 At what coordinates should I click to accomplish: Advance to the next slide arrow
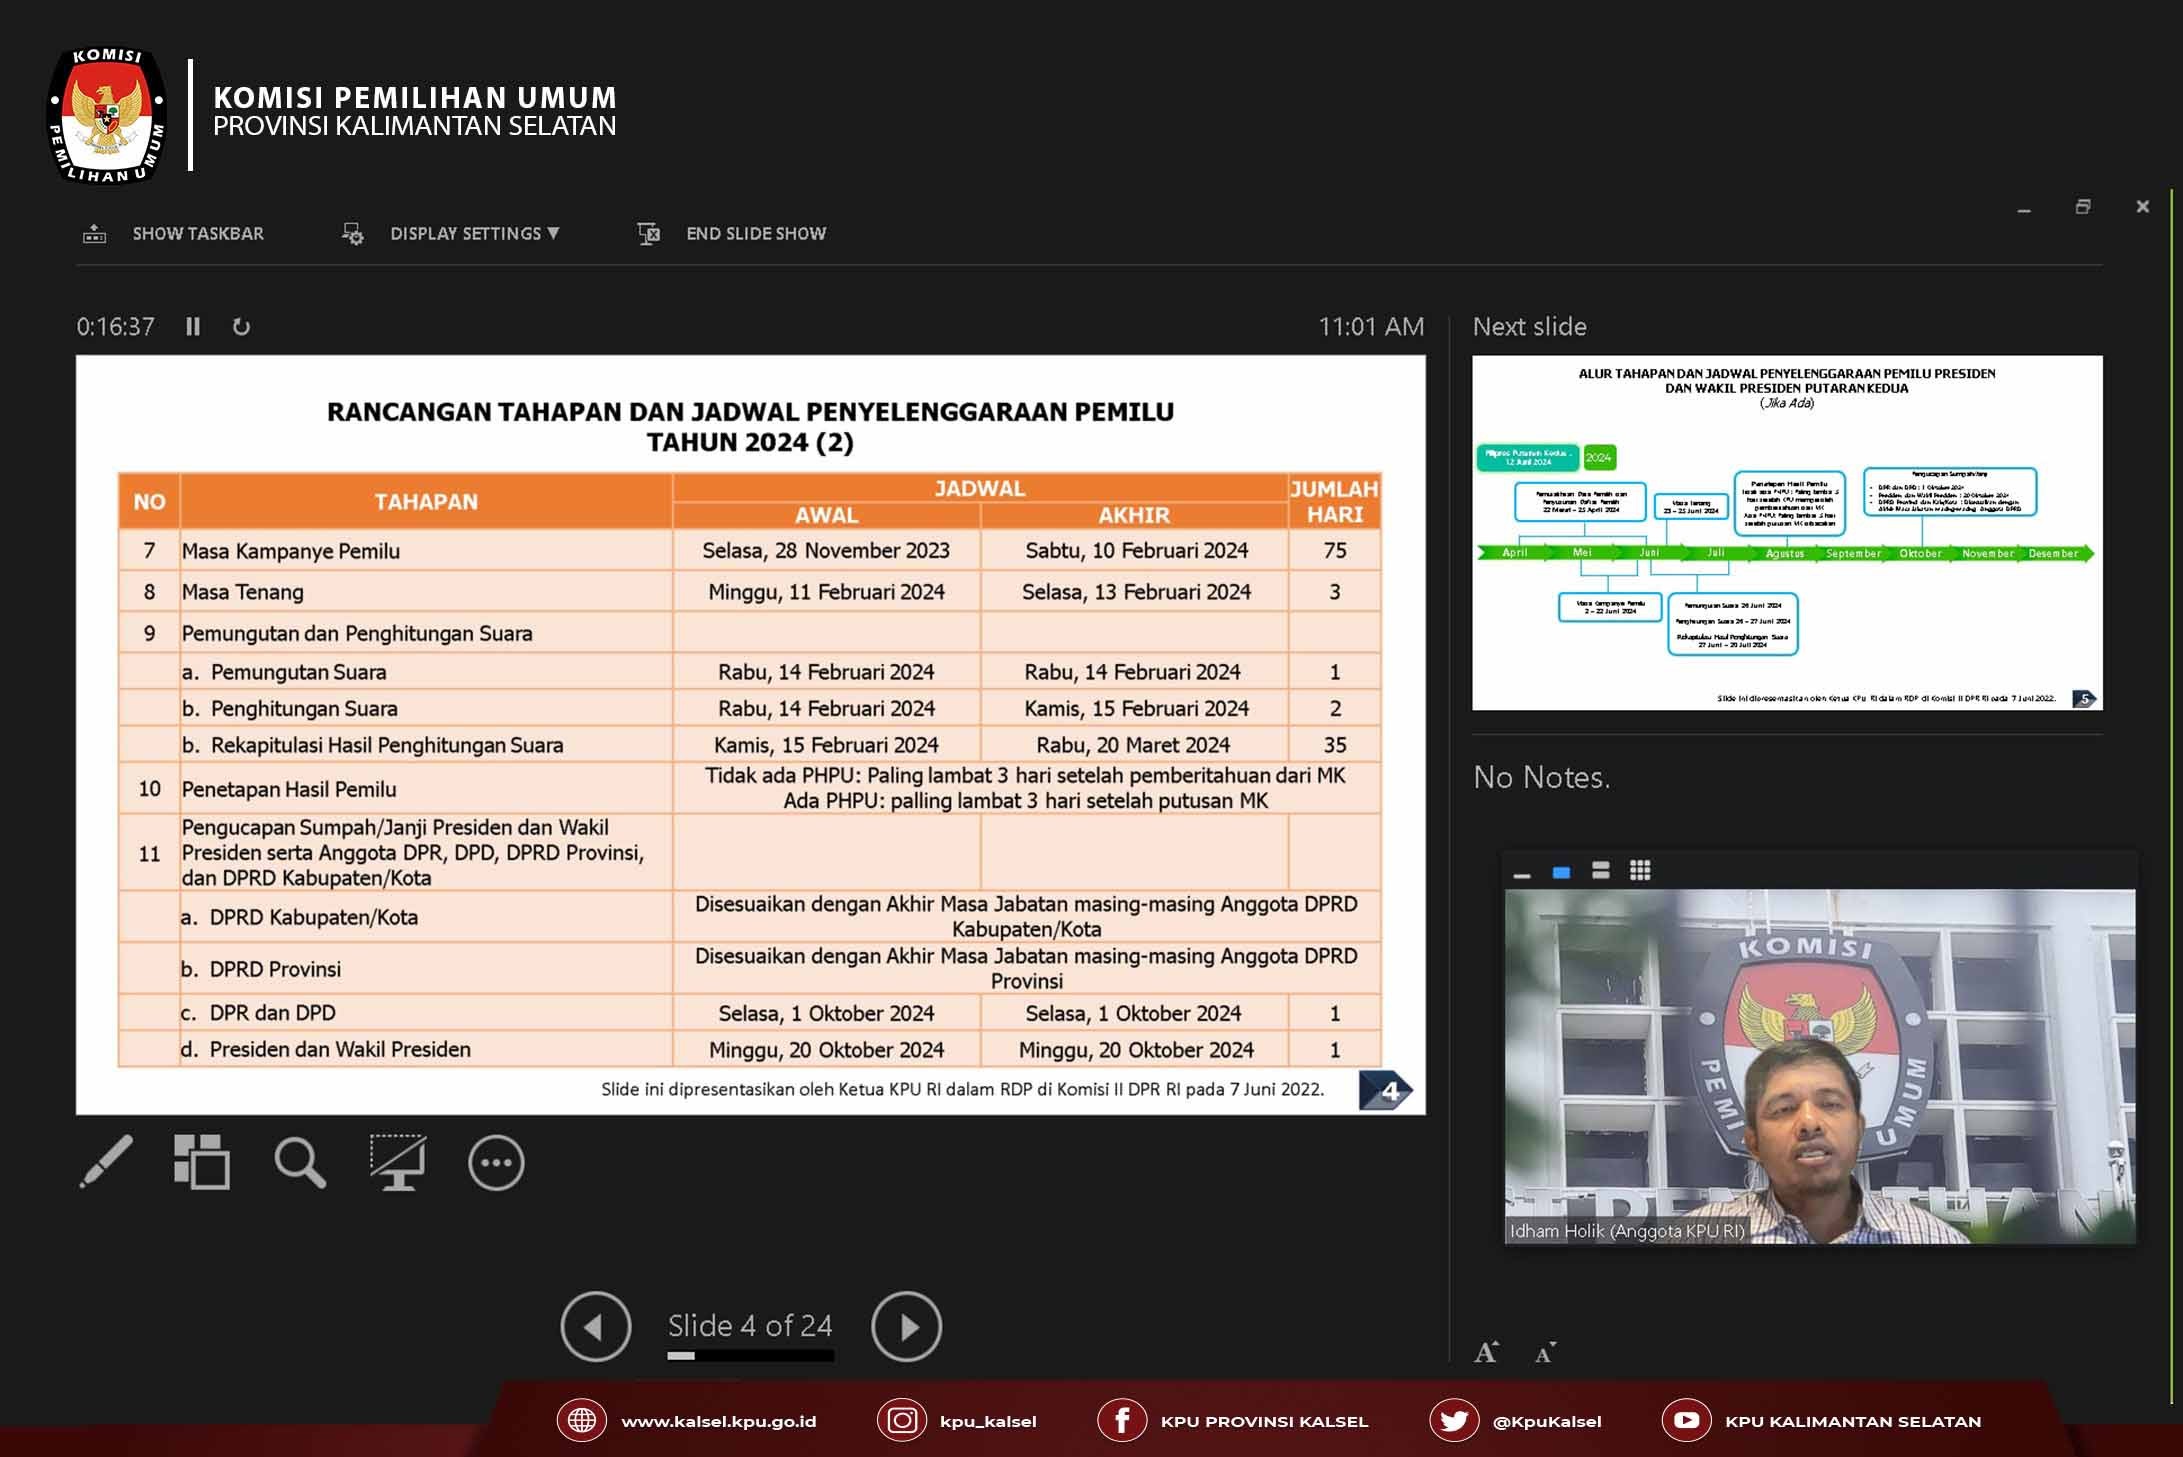(906, 1327)
